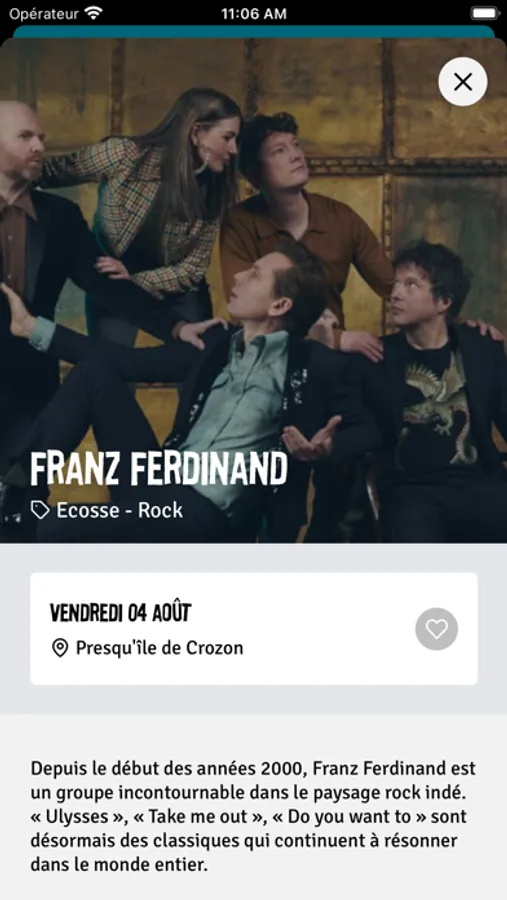
Task: Tap the battery icon in the status bar
Action: [485, 13]
